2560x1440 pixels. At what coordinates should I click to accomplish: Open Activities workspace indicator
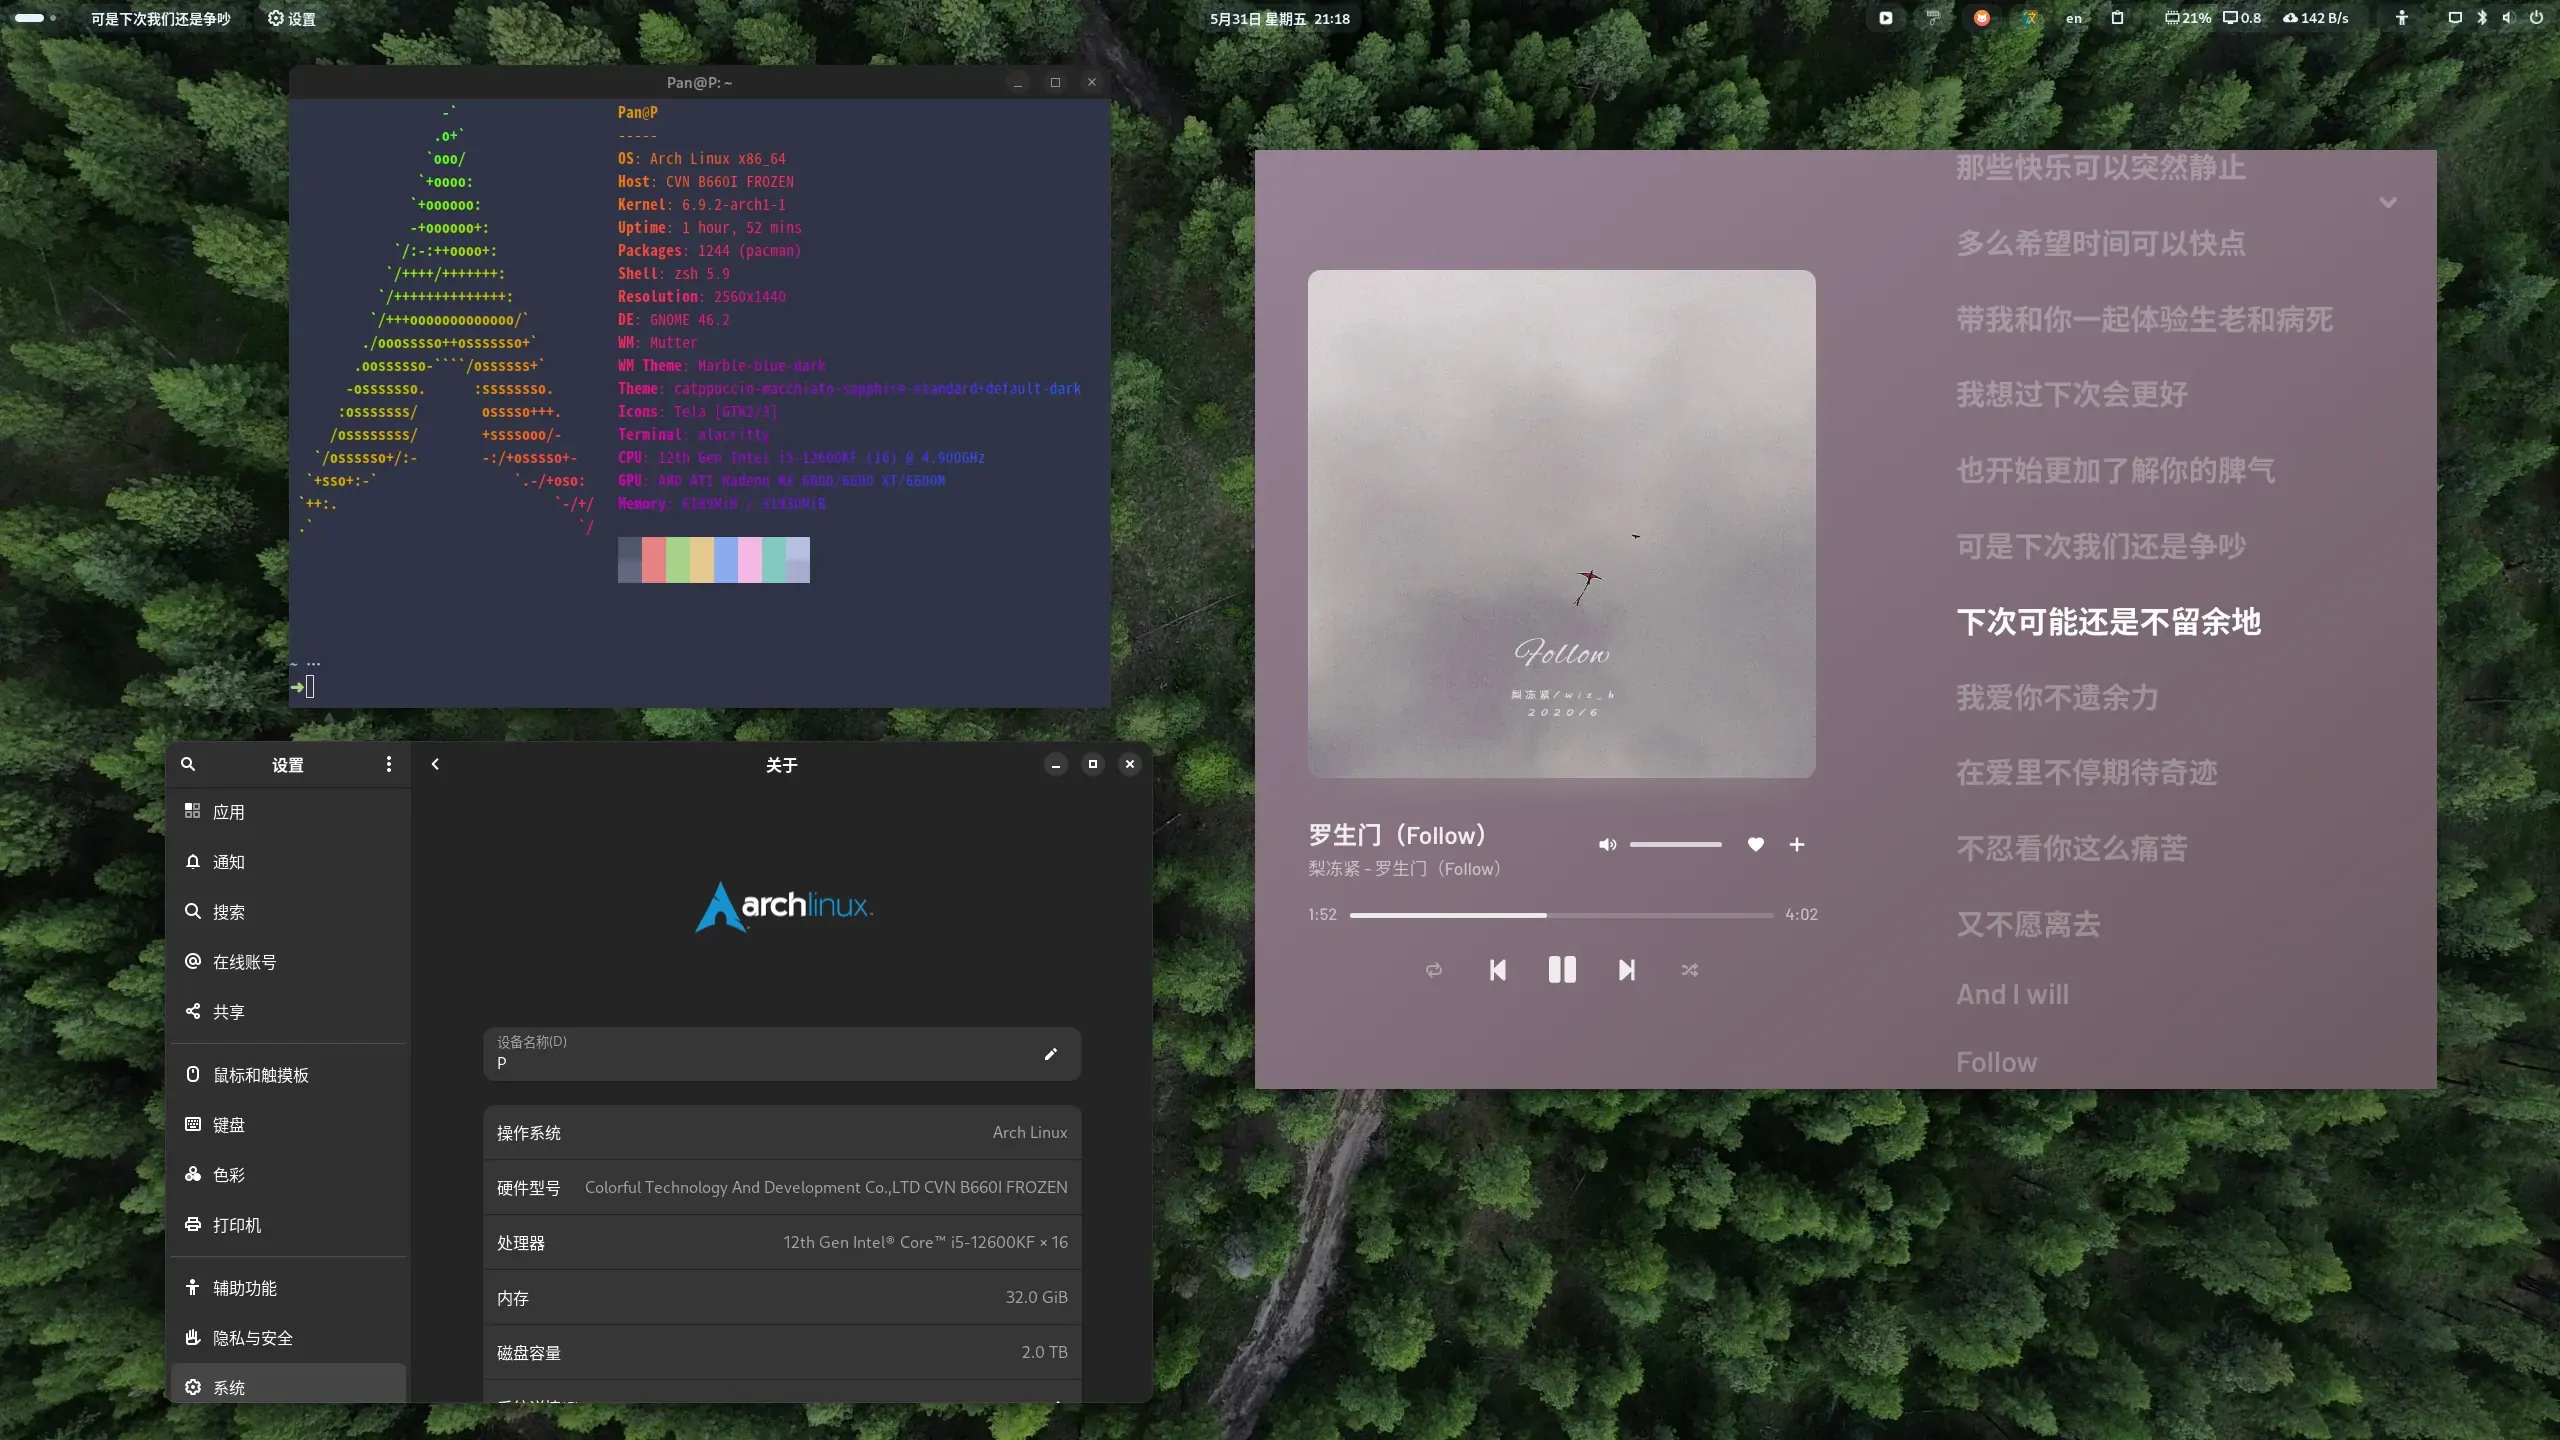(35, 18)
